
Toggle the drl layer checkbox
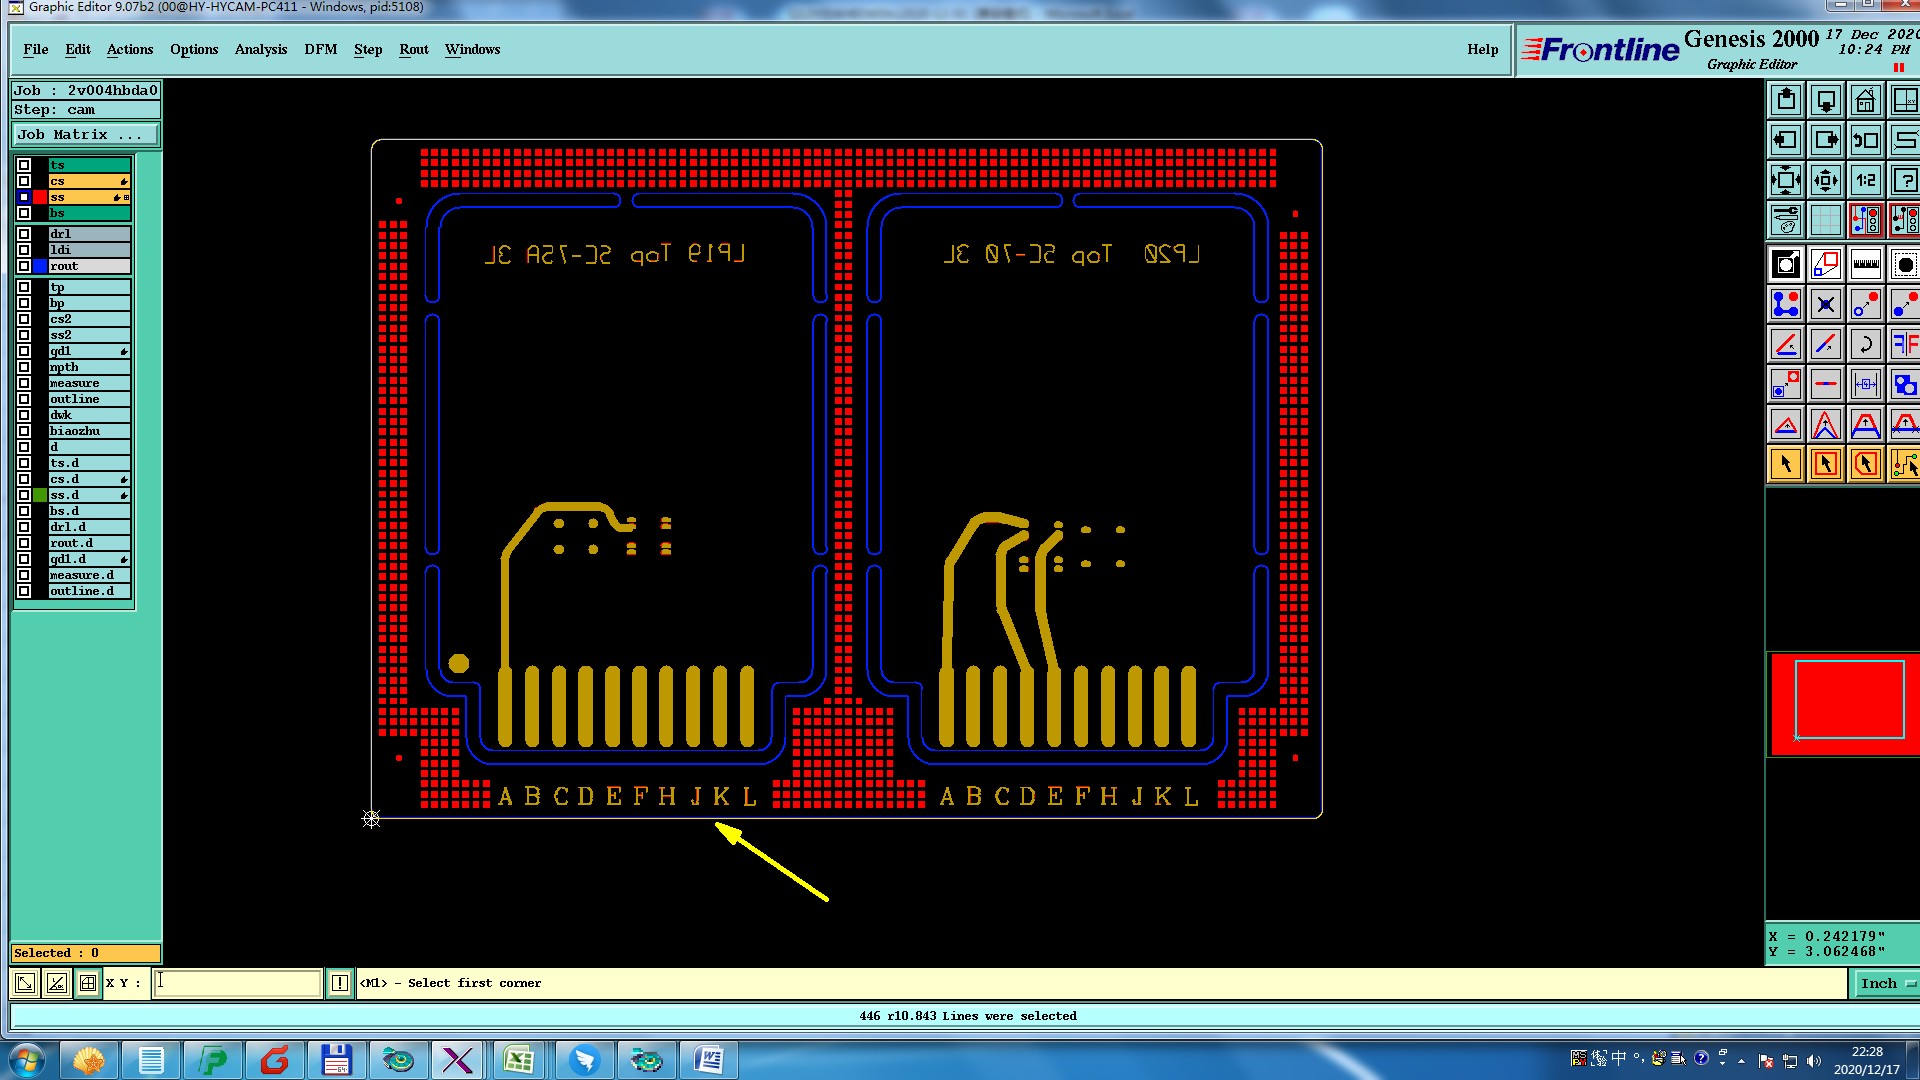click(24, 234)
